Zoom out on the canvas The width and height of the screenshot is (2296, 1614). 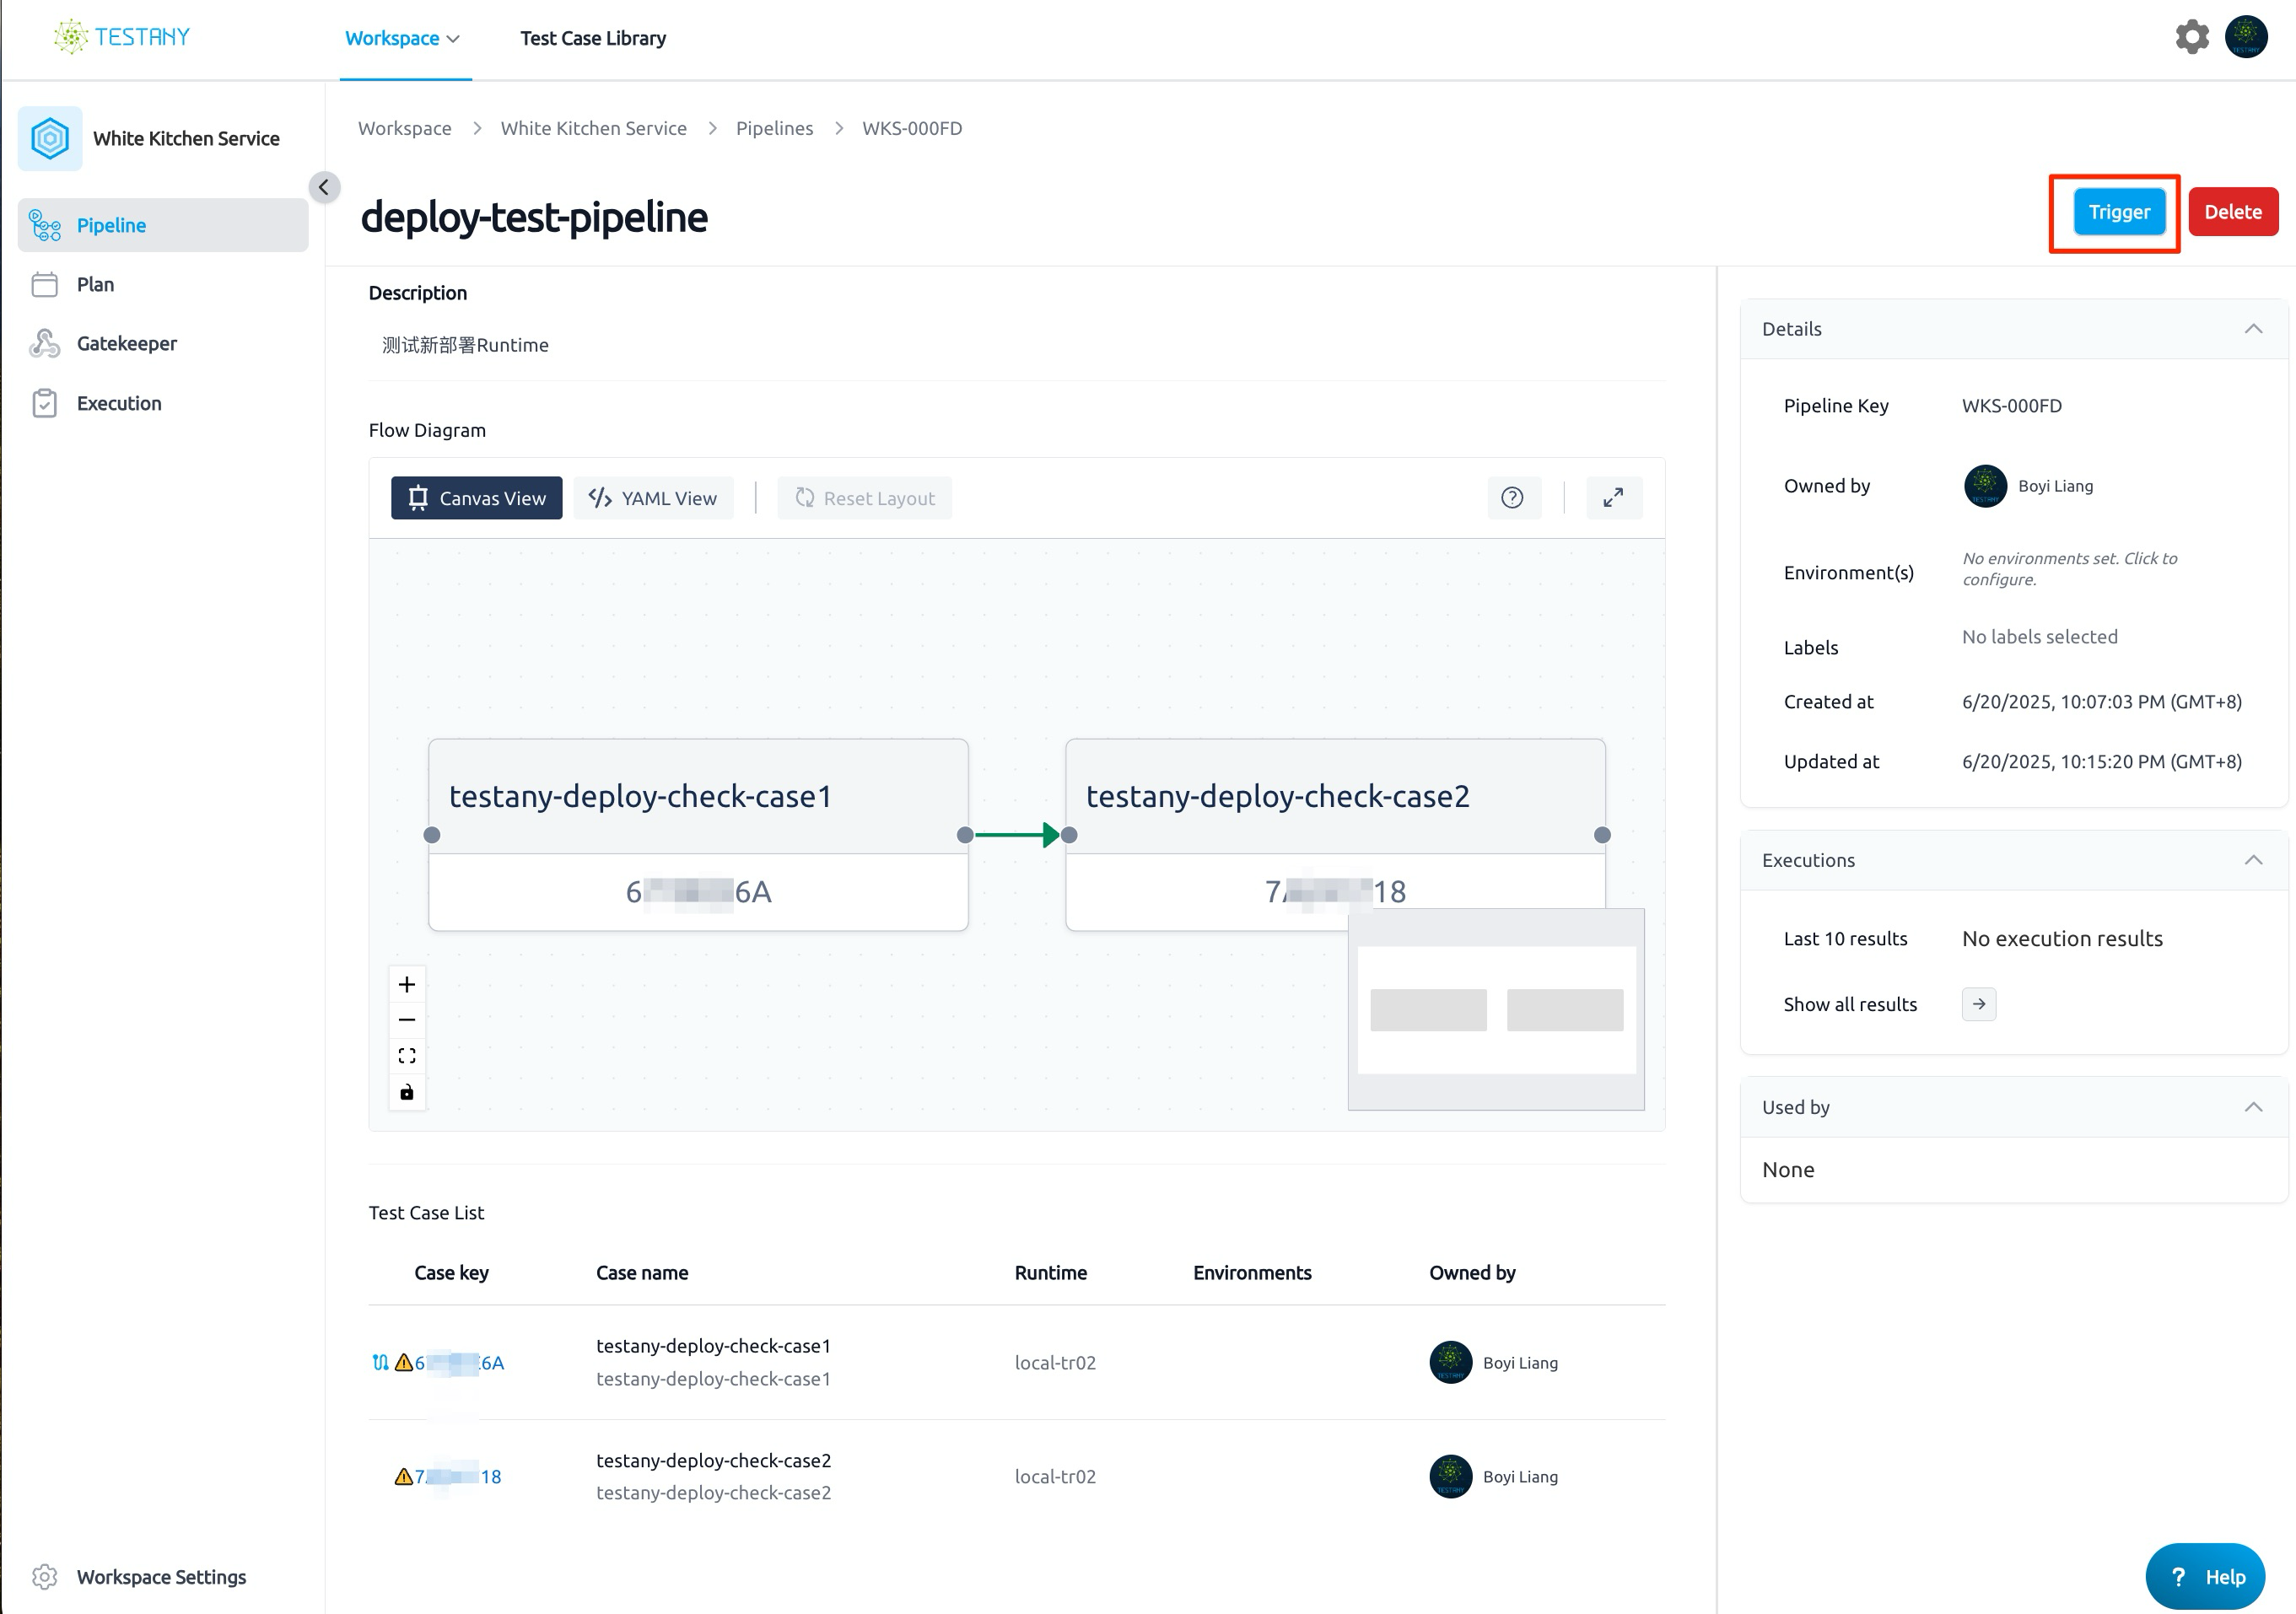click(407, 1020)
